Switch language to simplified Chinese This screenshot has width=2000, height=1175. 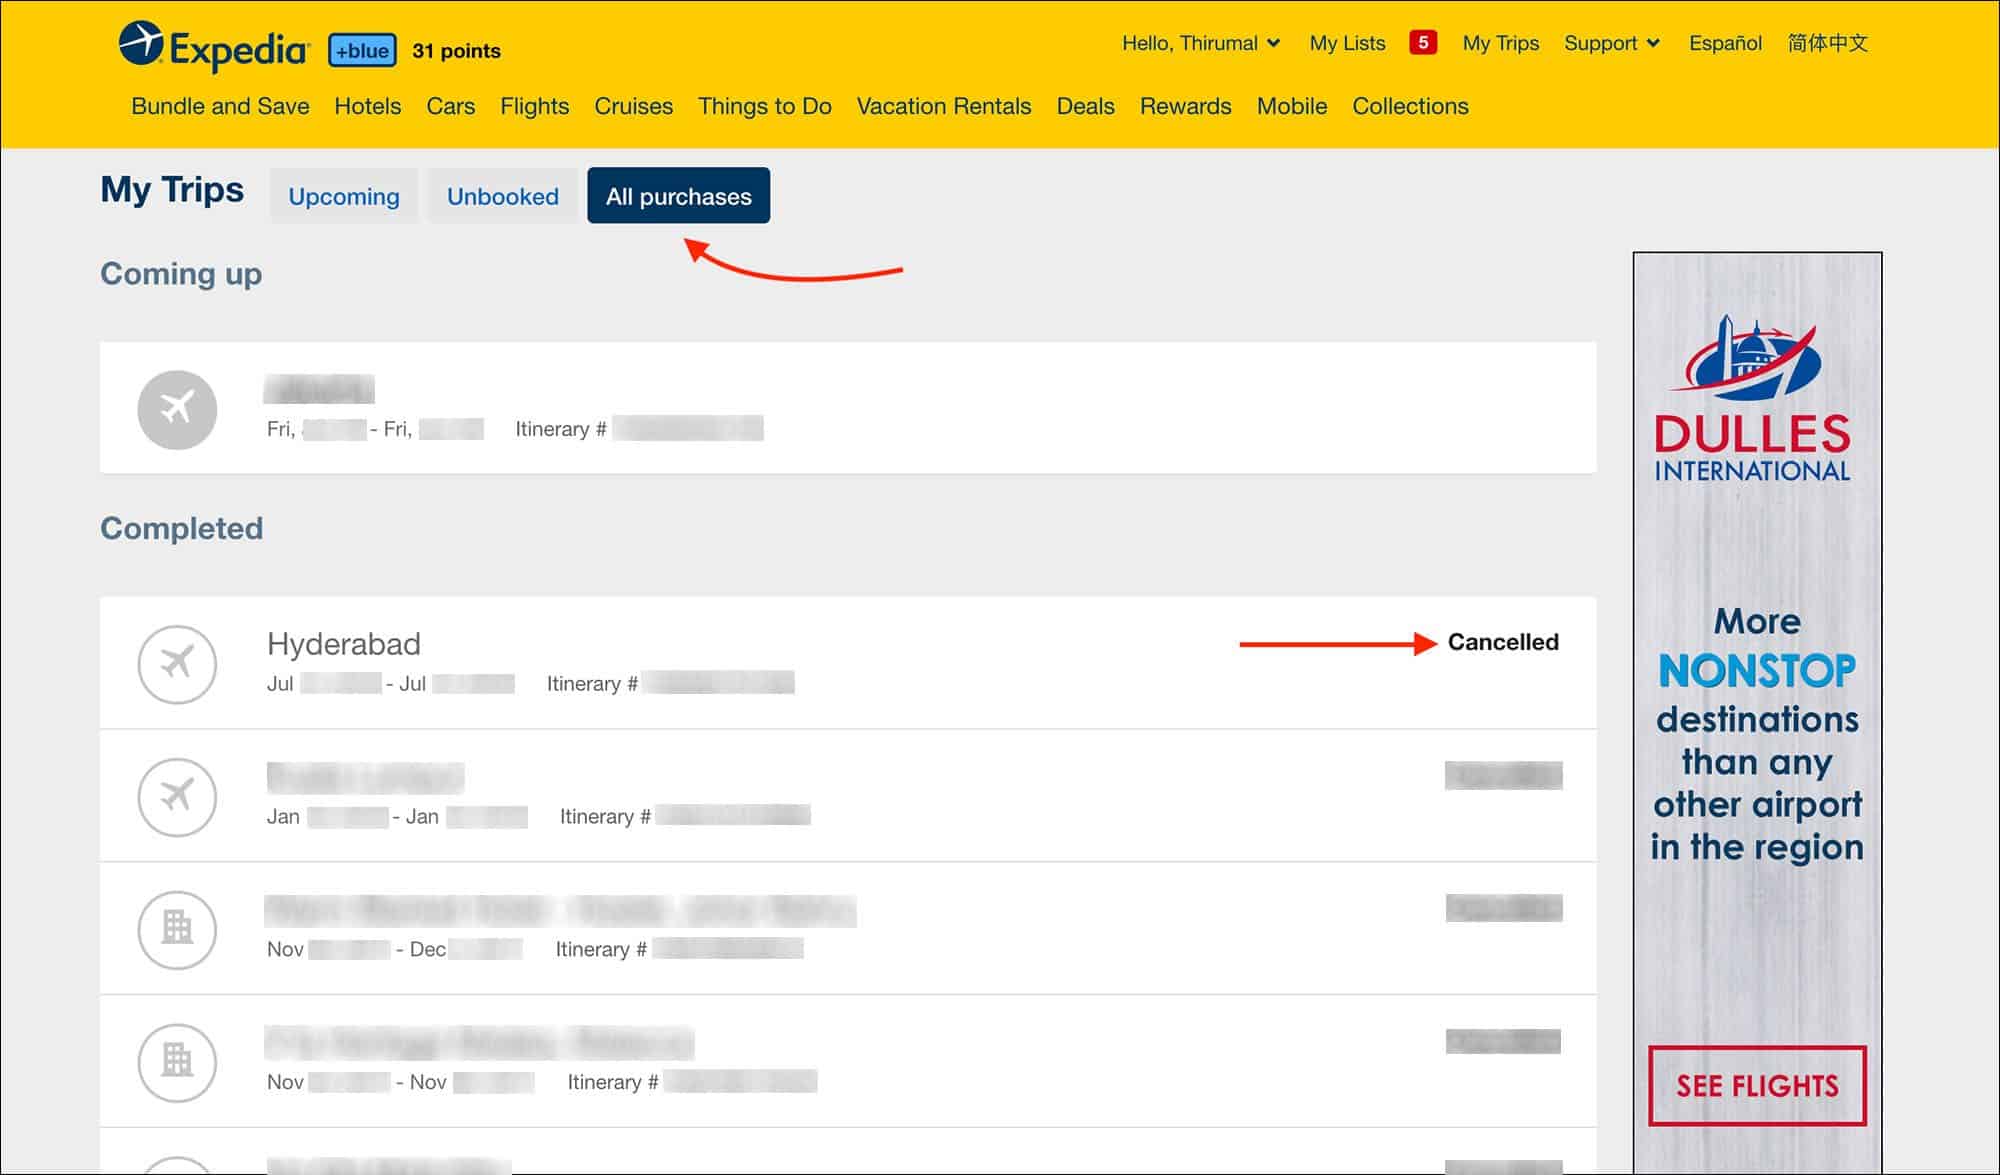point(1827,43)
